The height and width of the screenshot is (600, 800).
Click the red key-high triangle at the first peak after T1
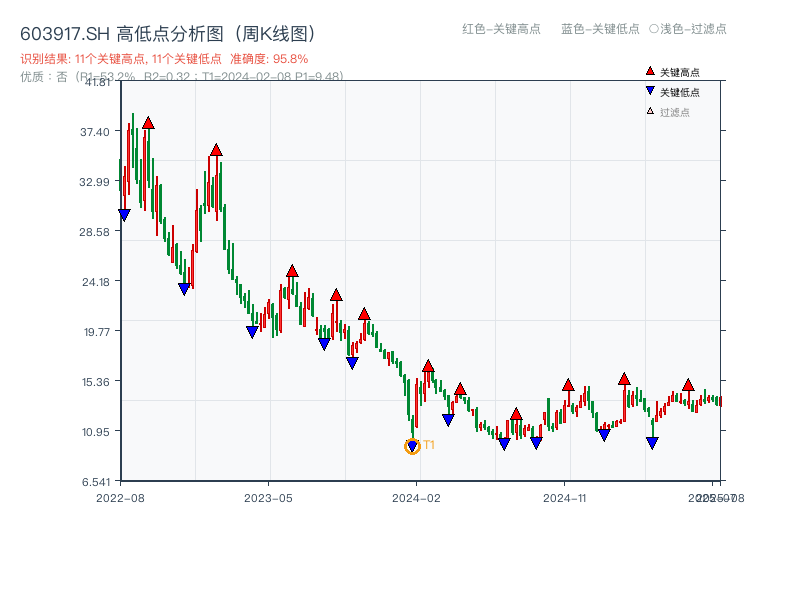(428, 366)
